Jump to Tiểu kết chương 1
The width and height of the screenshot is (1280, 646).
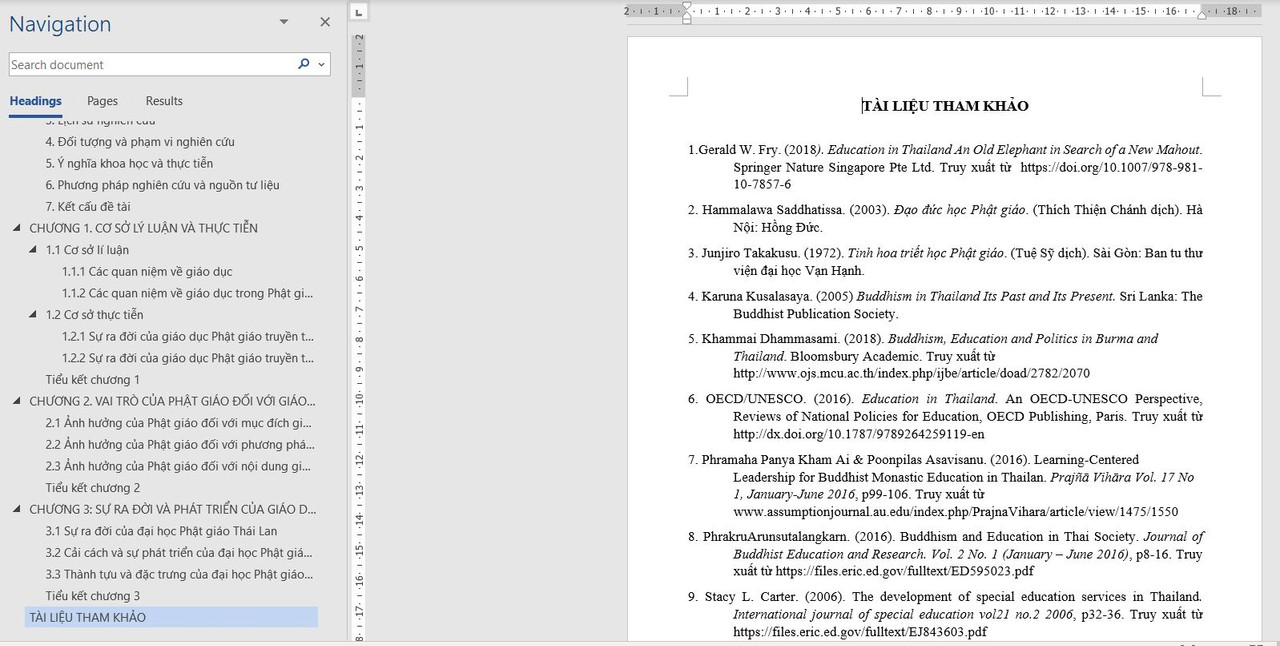(x=92, y=380)
